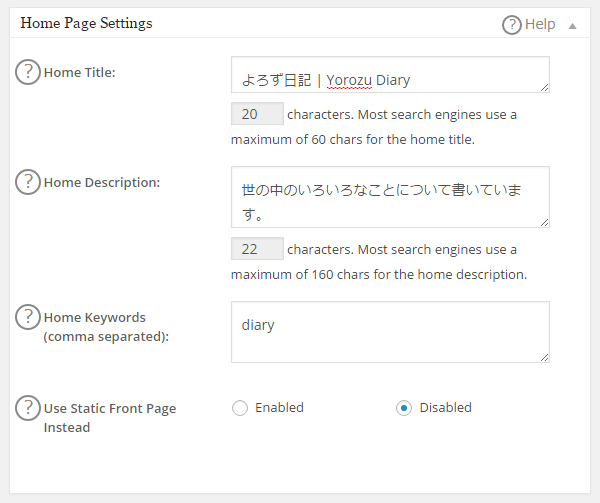Click the resize handle of Home Title field
The height and width of the screenshot is (503, 600).
(x=544, y=88)
